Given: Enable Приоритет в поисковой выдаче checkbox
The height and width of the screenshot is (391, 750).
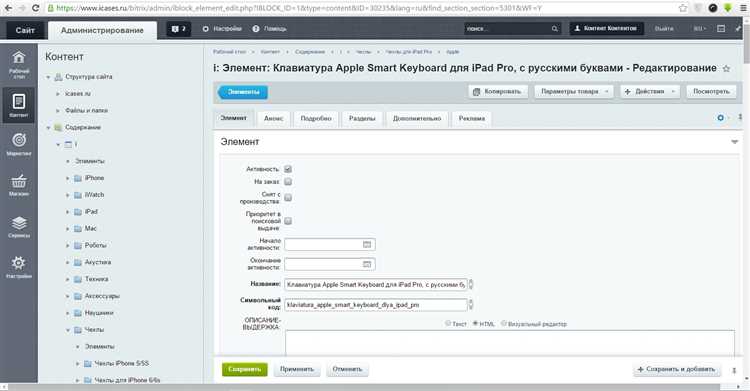Looking at the screenshot, I should [x=288, y=221].
